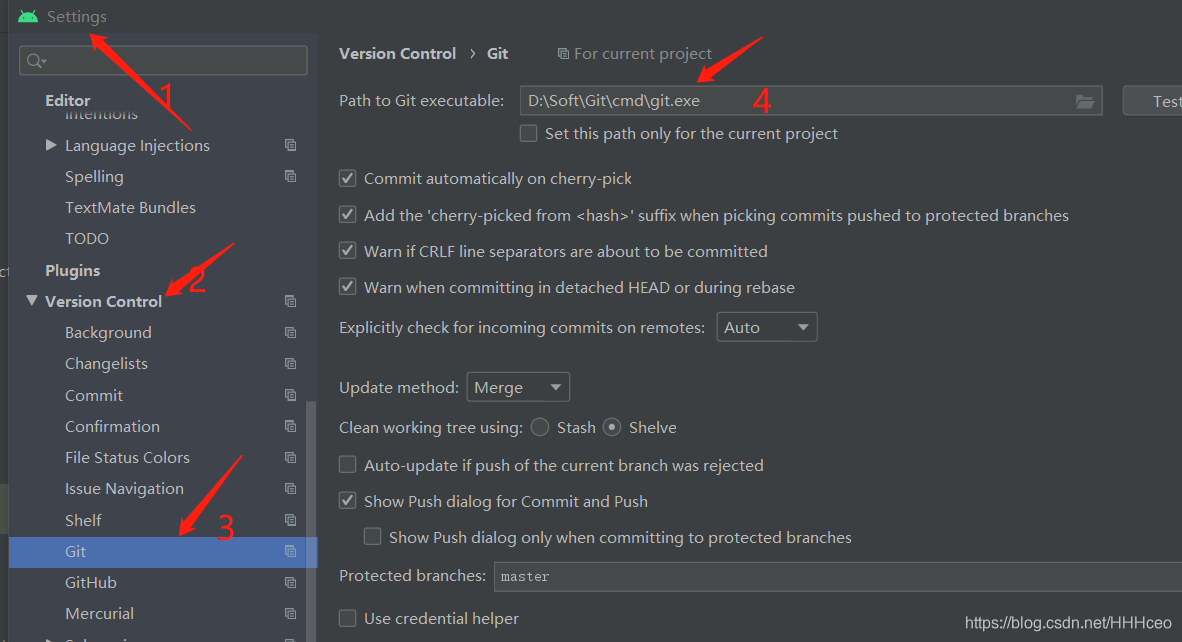Viewport: 1182px width, 642px height.
Task: Click the Android Studio logo in the title bar
Action: pos(26,15)
